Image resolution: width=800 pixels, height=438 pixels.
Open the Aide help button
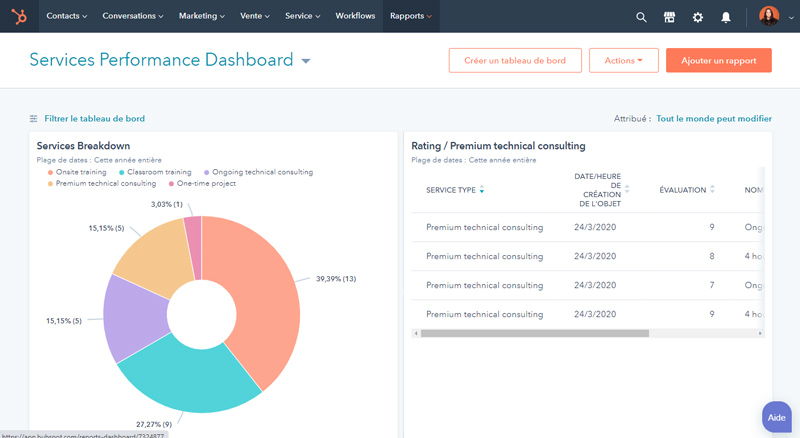777,418
